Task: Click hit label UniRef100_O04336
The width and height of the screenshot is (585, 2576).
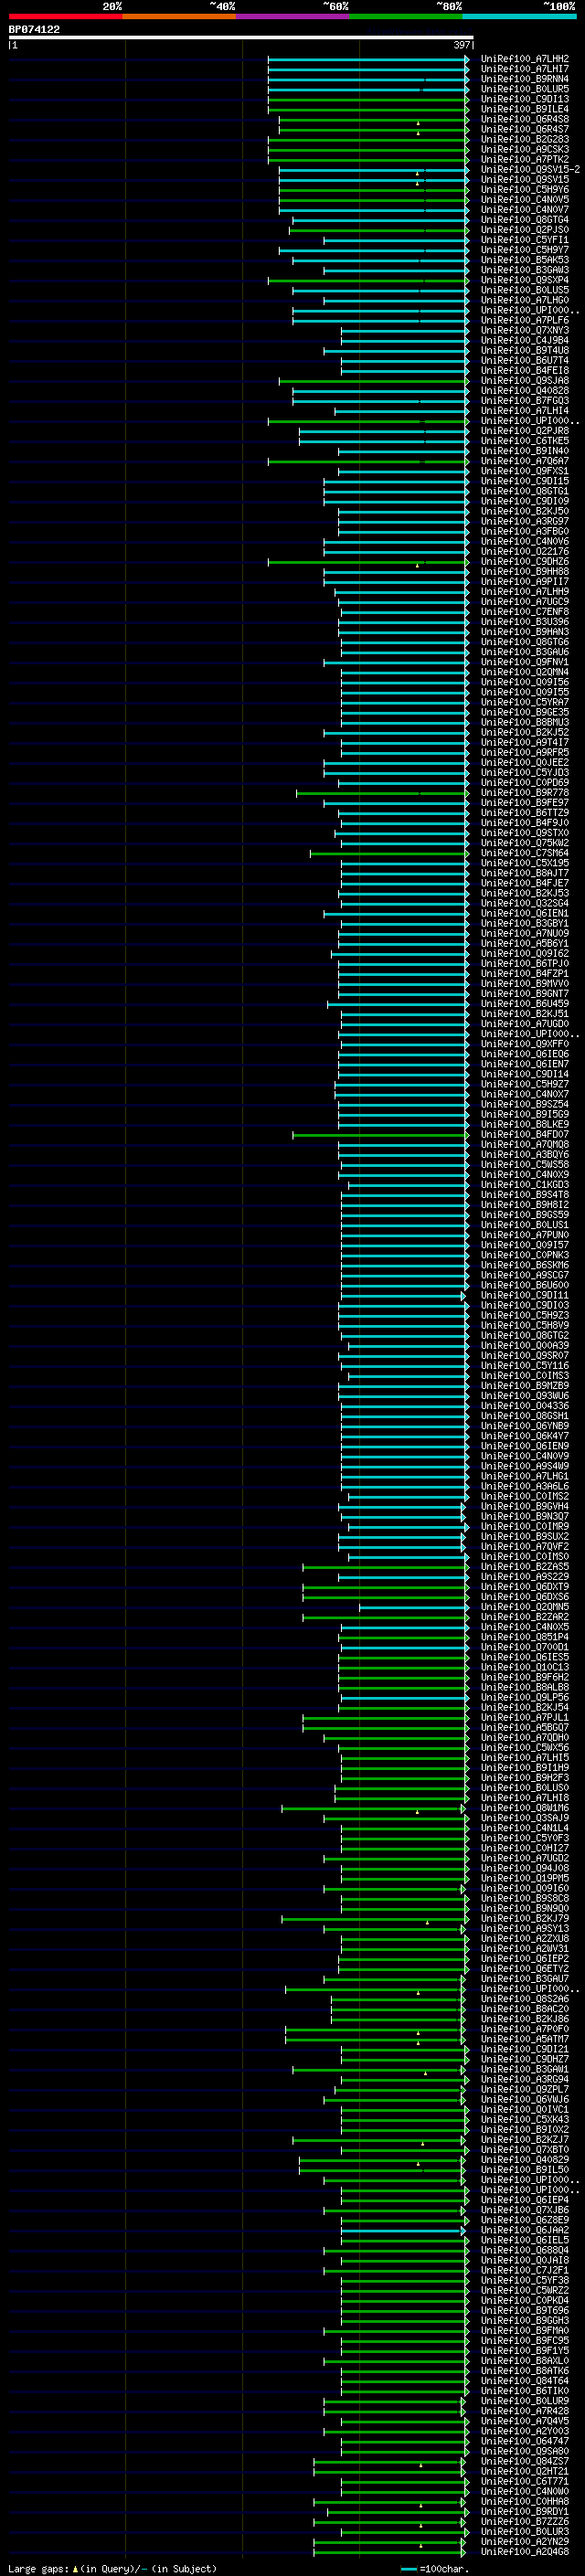Action: pyautogui.click(x=525, y=1406)
